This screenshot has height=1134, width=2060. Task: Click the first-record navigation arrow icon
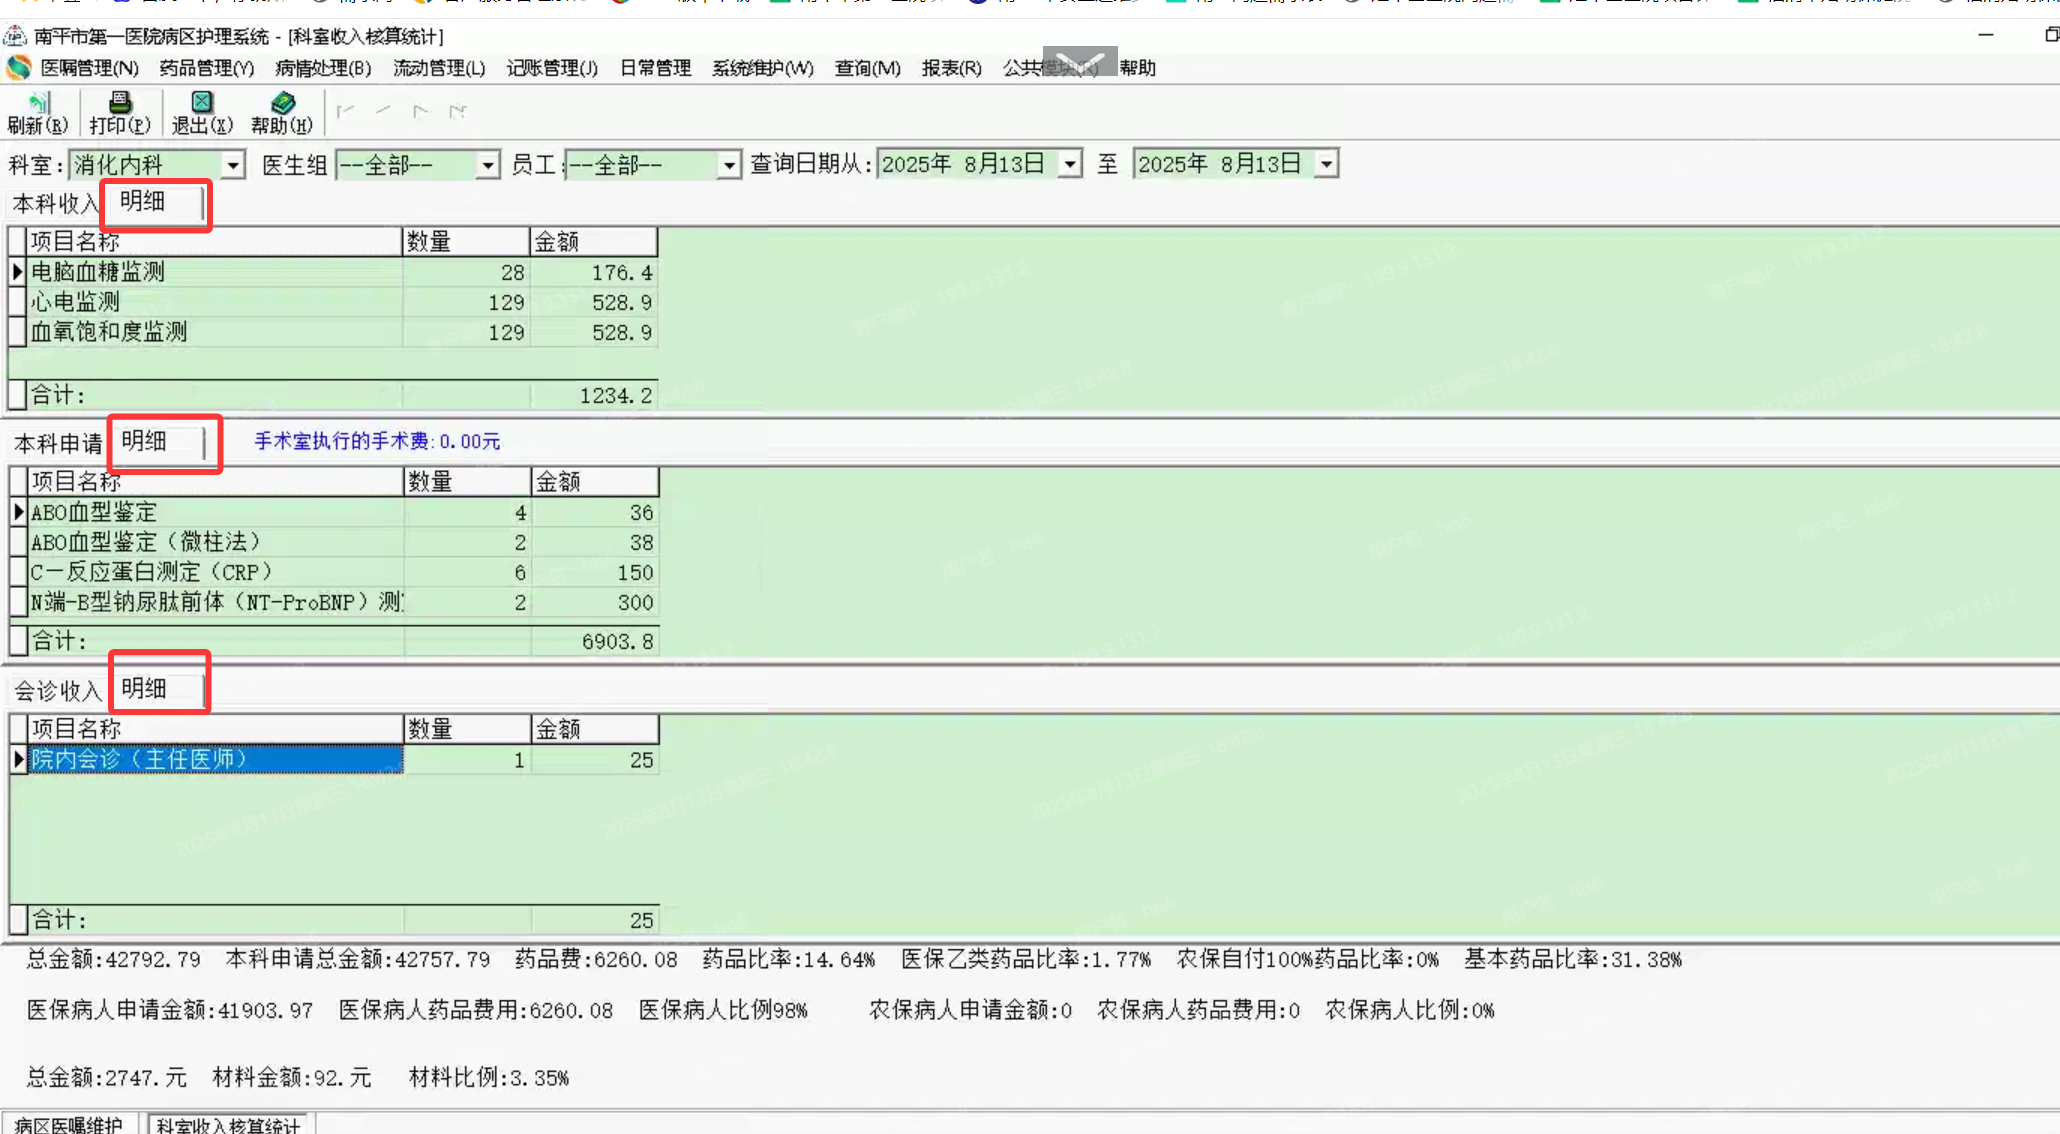(x=345, y=111)
